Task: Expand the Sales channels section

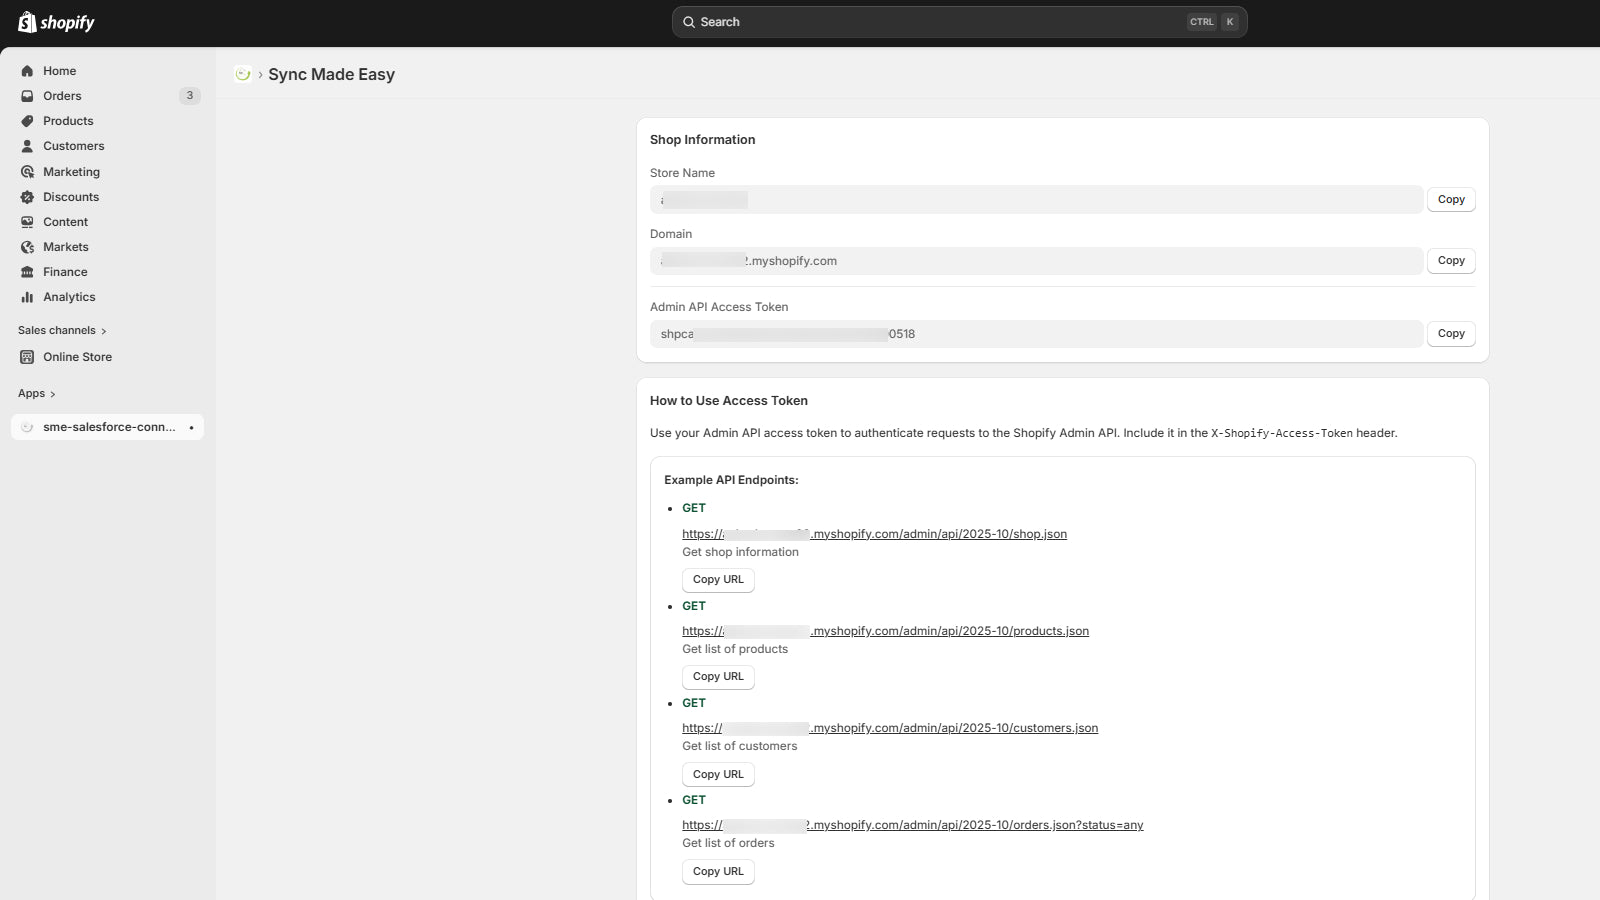Action: 104,330
